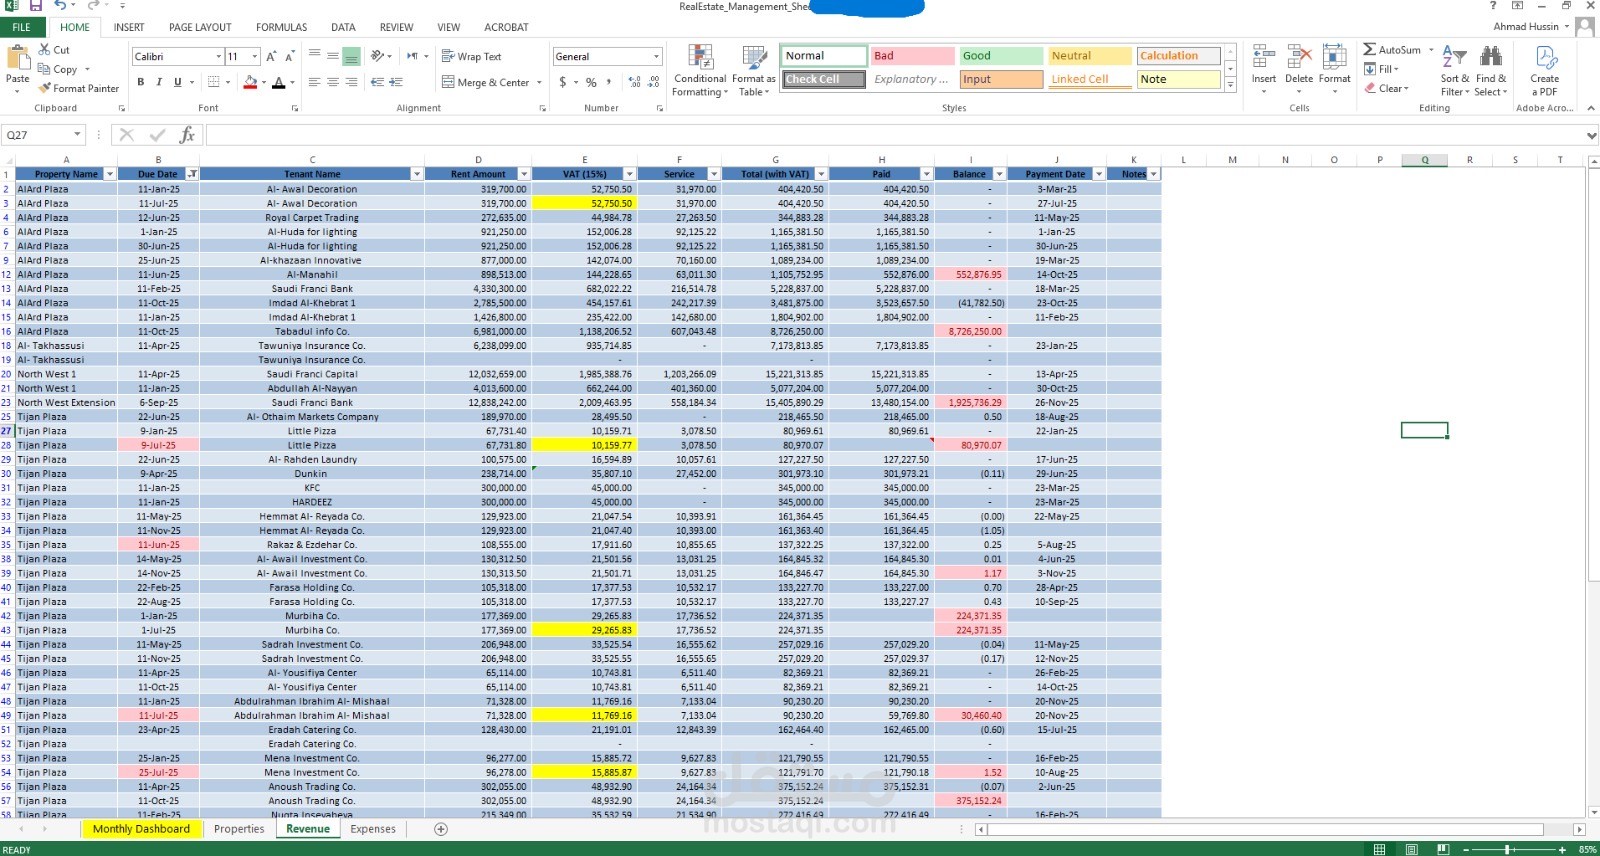Image resolution: width=1600 pixels, height=856 pixels.
Task: Open the cell borders tool
Action: pos(213,82)
